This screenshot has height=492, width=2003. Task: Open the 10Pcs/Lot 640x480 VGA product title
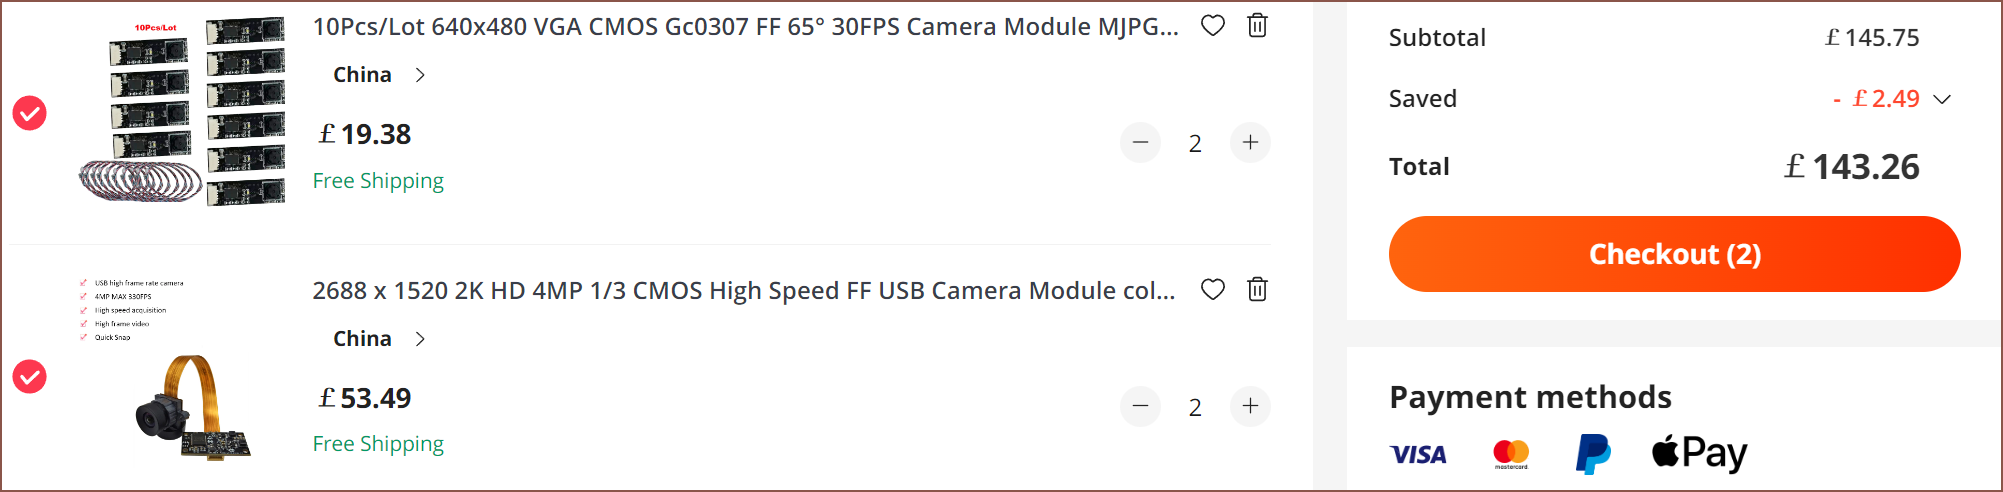[746, 27]
